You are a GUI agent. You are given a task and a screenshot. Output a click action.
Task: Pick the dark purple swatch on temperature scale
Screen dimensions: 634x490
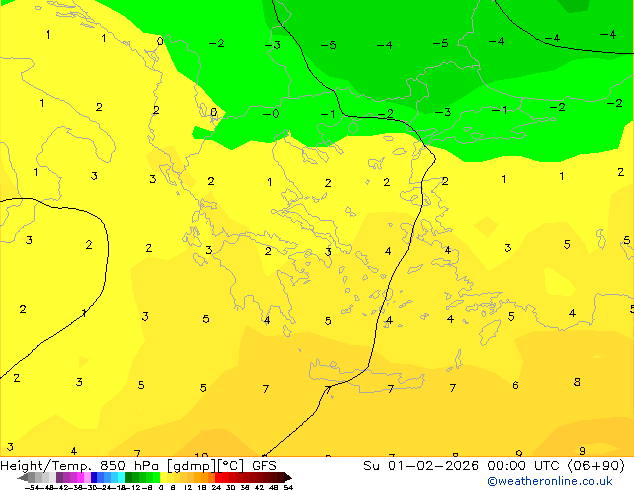tap(59, 477)
